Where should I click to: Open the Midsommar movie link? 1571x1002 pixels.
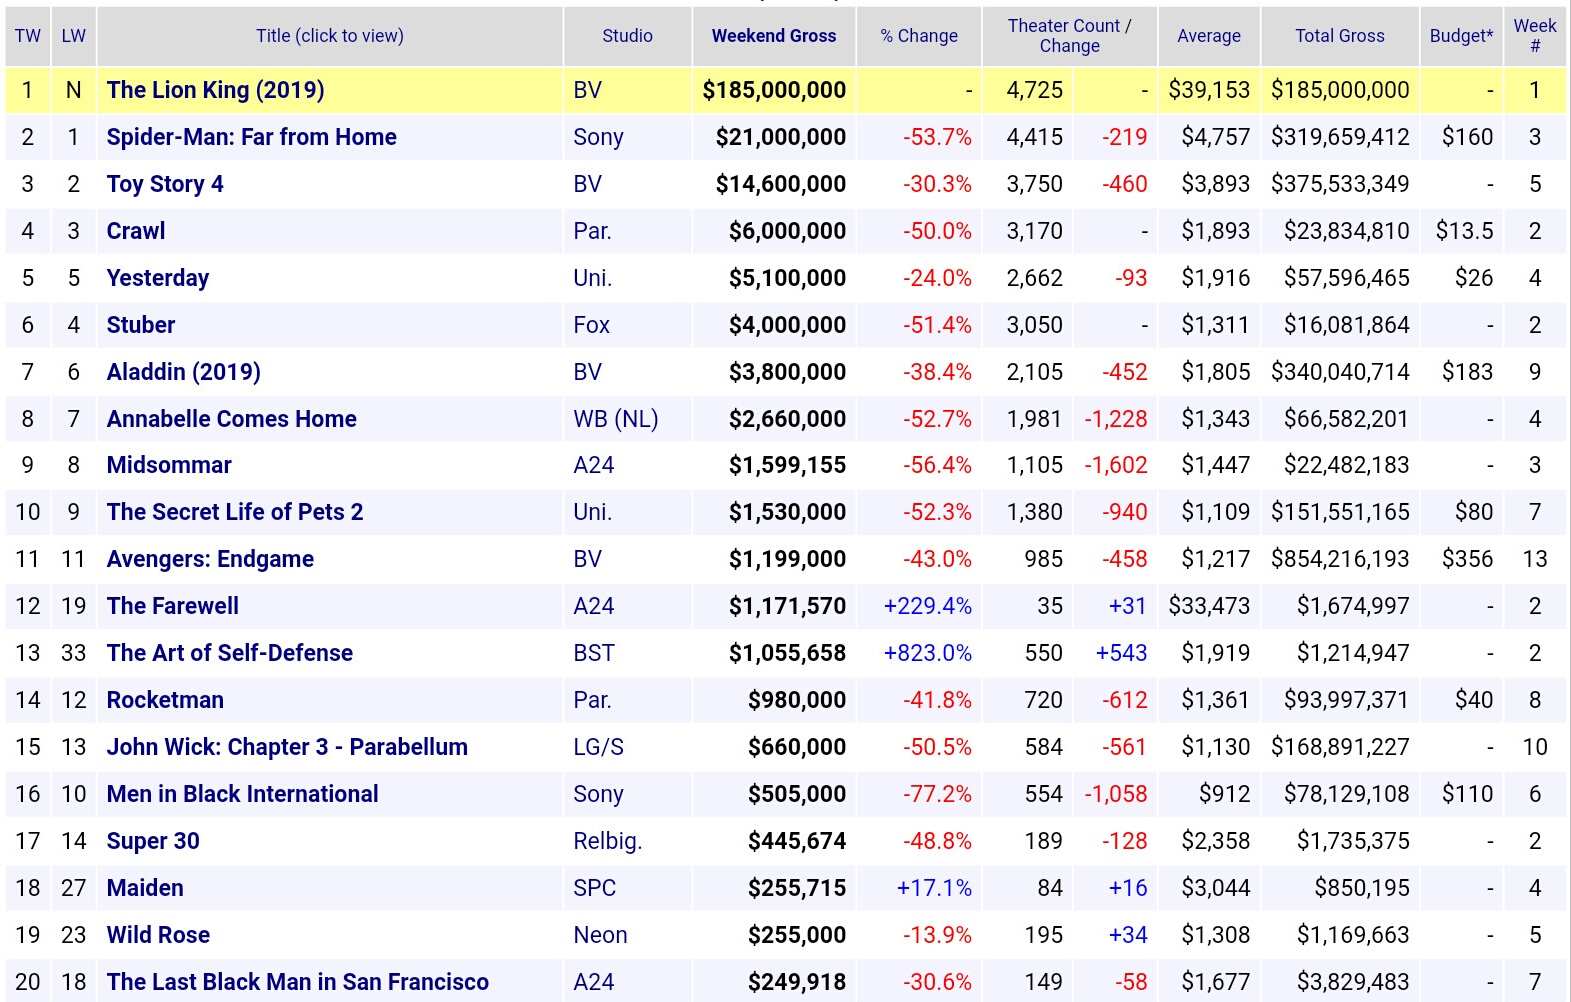point(169,465)
